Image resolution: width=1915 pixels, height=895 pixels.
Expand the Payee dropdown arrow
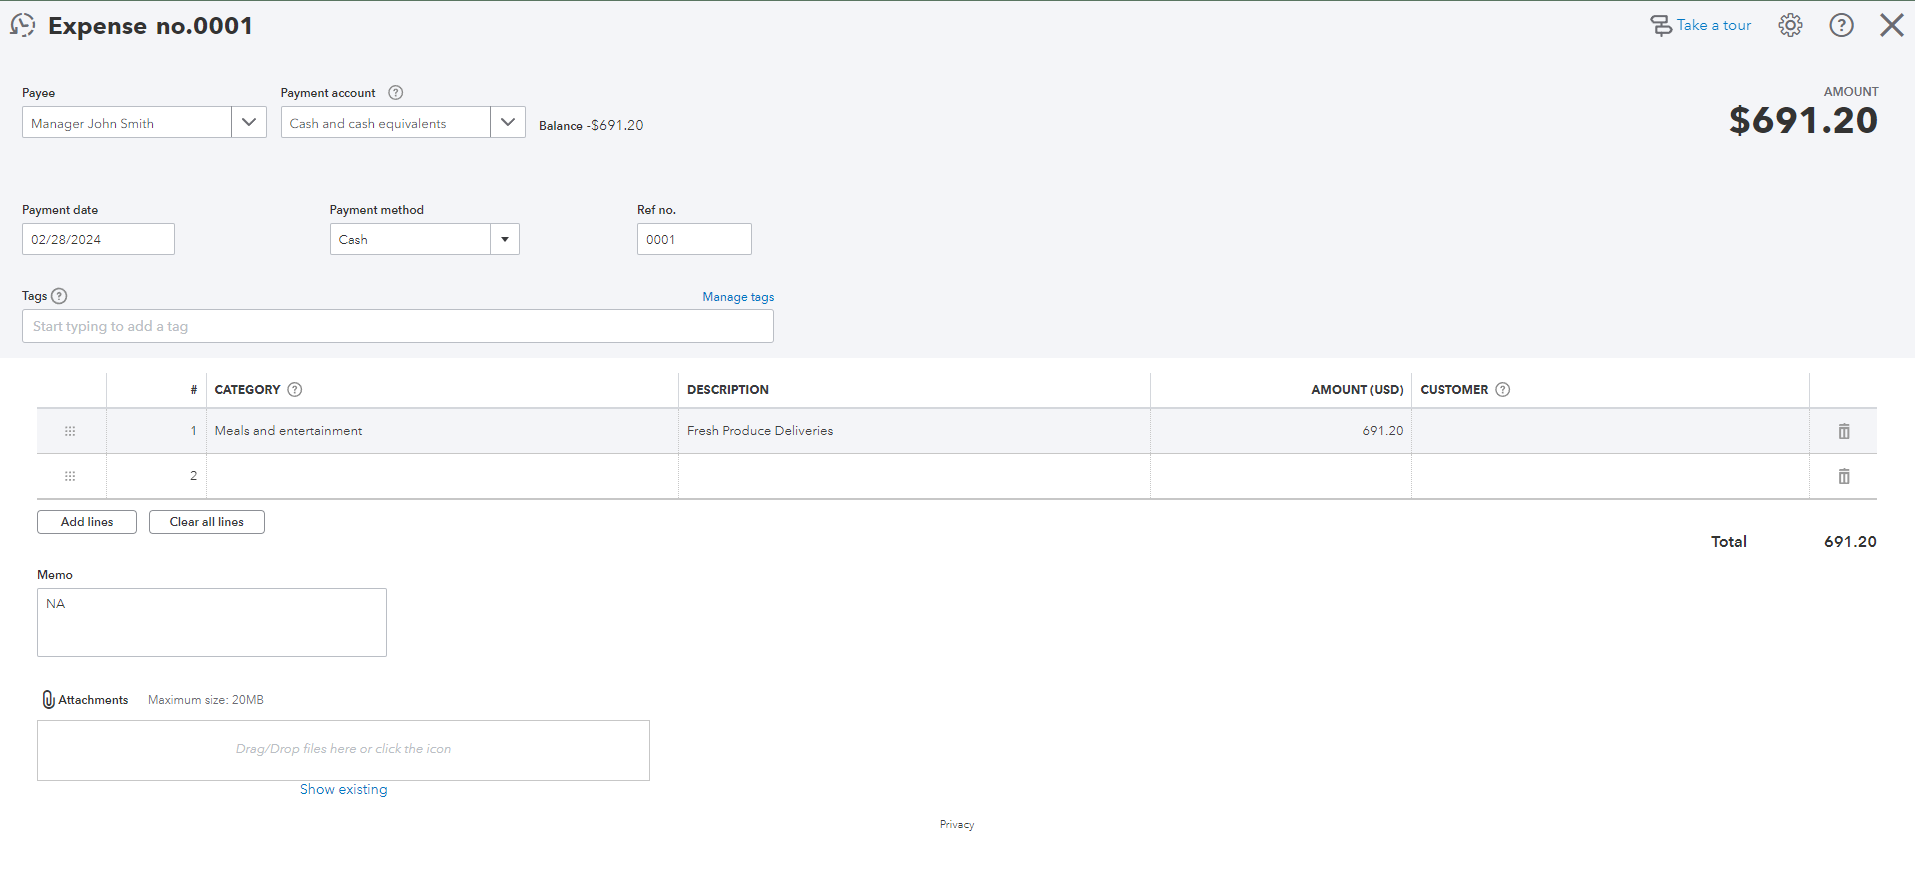[x=249, y=123]
